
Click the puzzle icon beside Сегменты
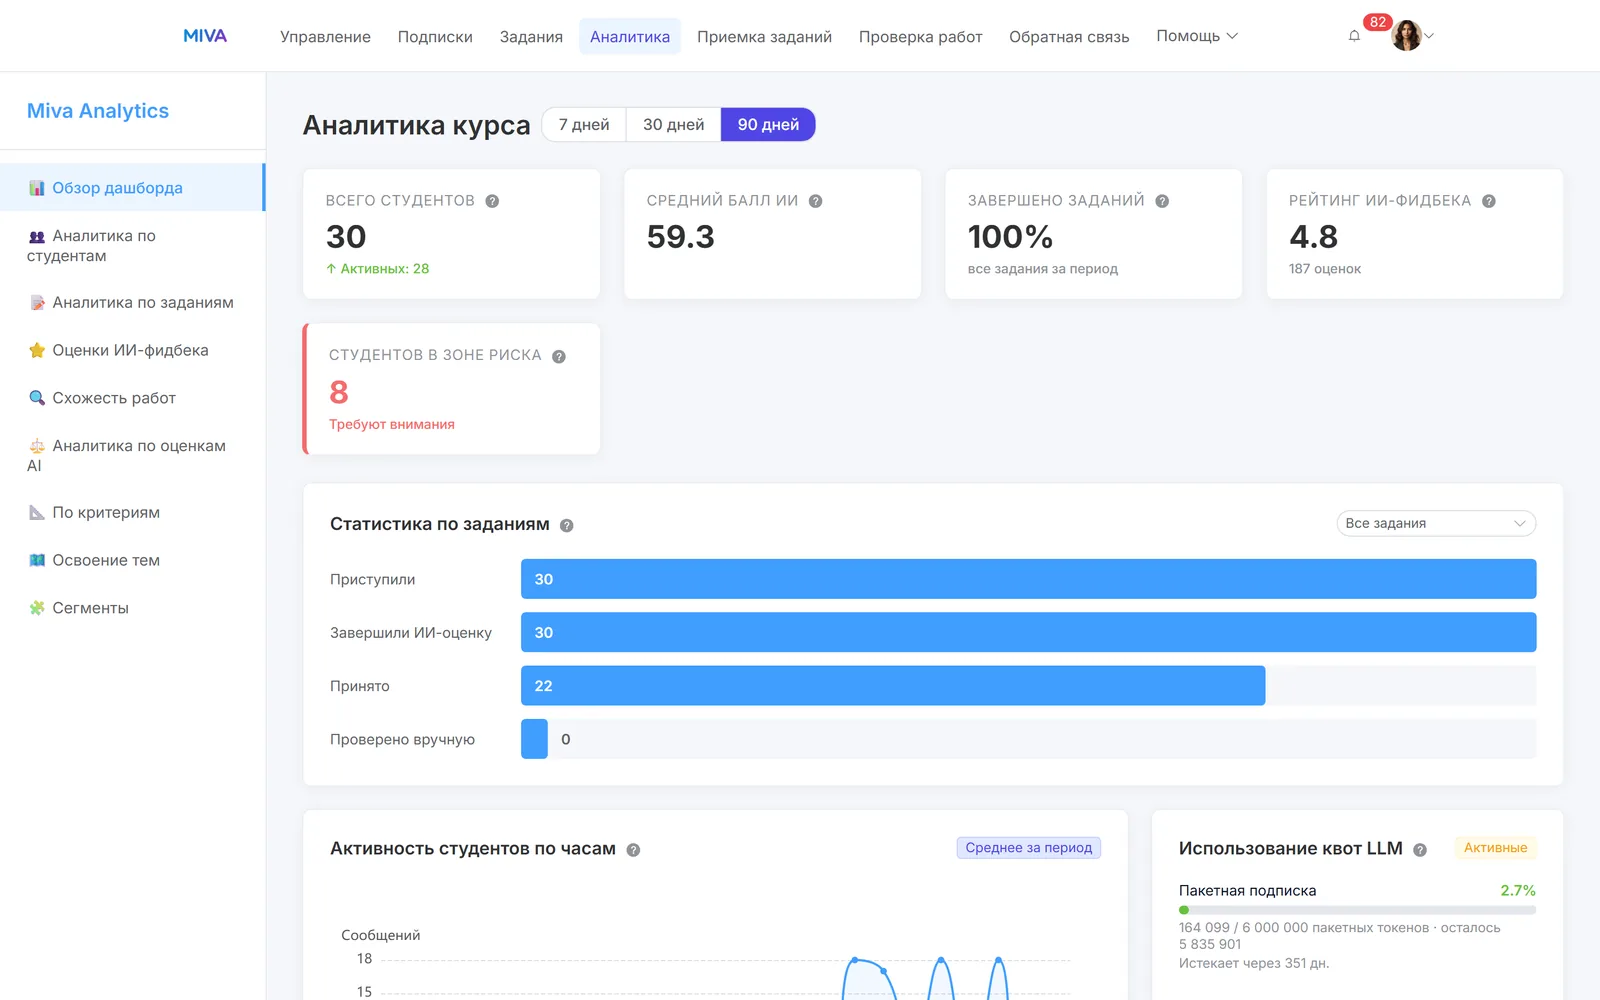tap(37, 608)
